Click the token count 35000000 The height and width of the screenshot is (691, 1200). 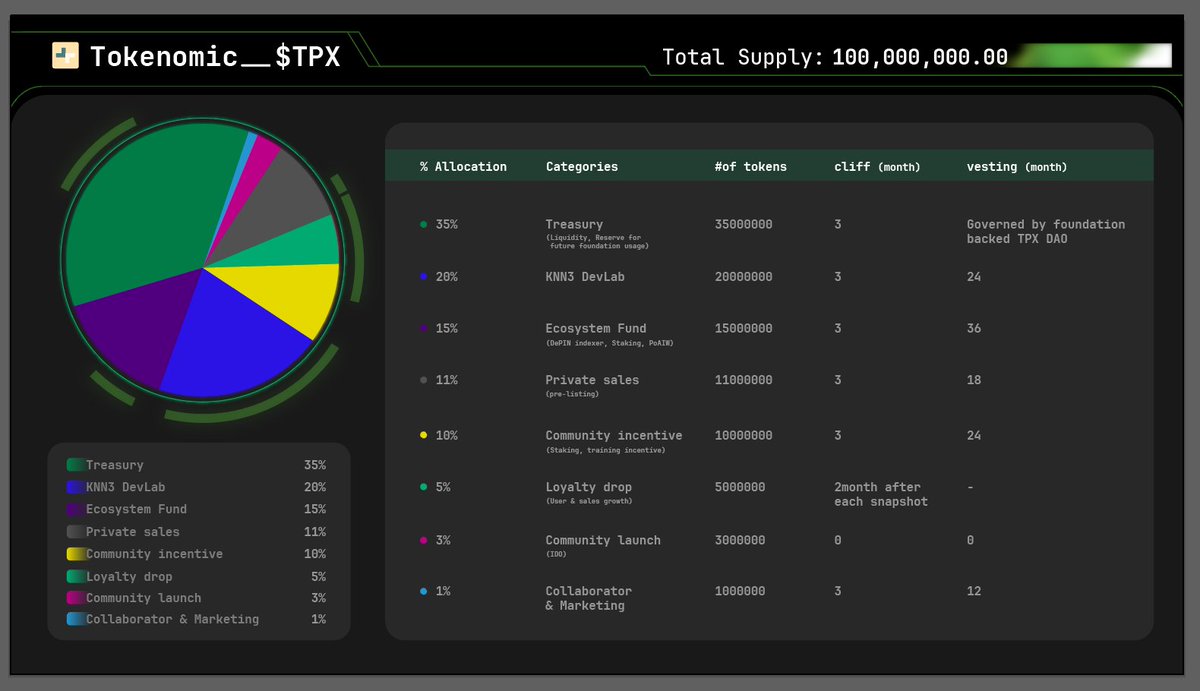744,225
